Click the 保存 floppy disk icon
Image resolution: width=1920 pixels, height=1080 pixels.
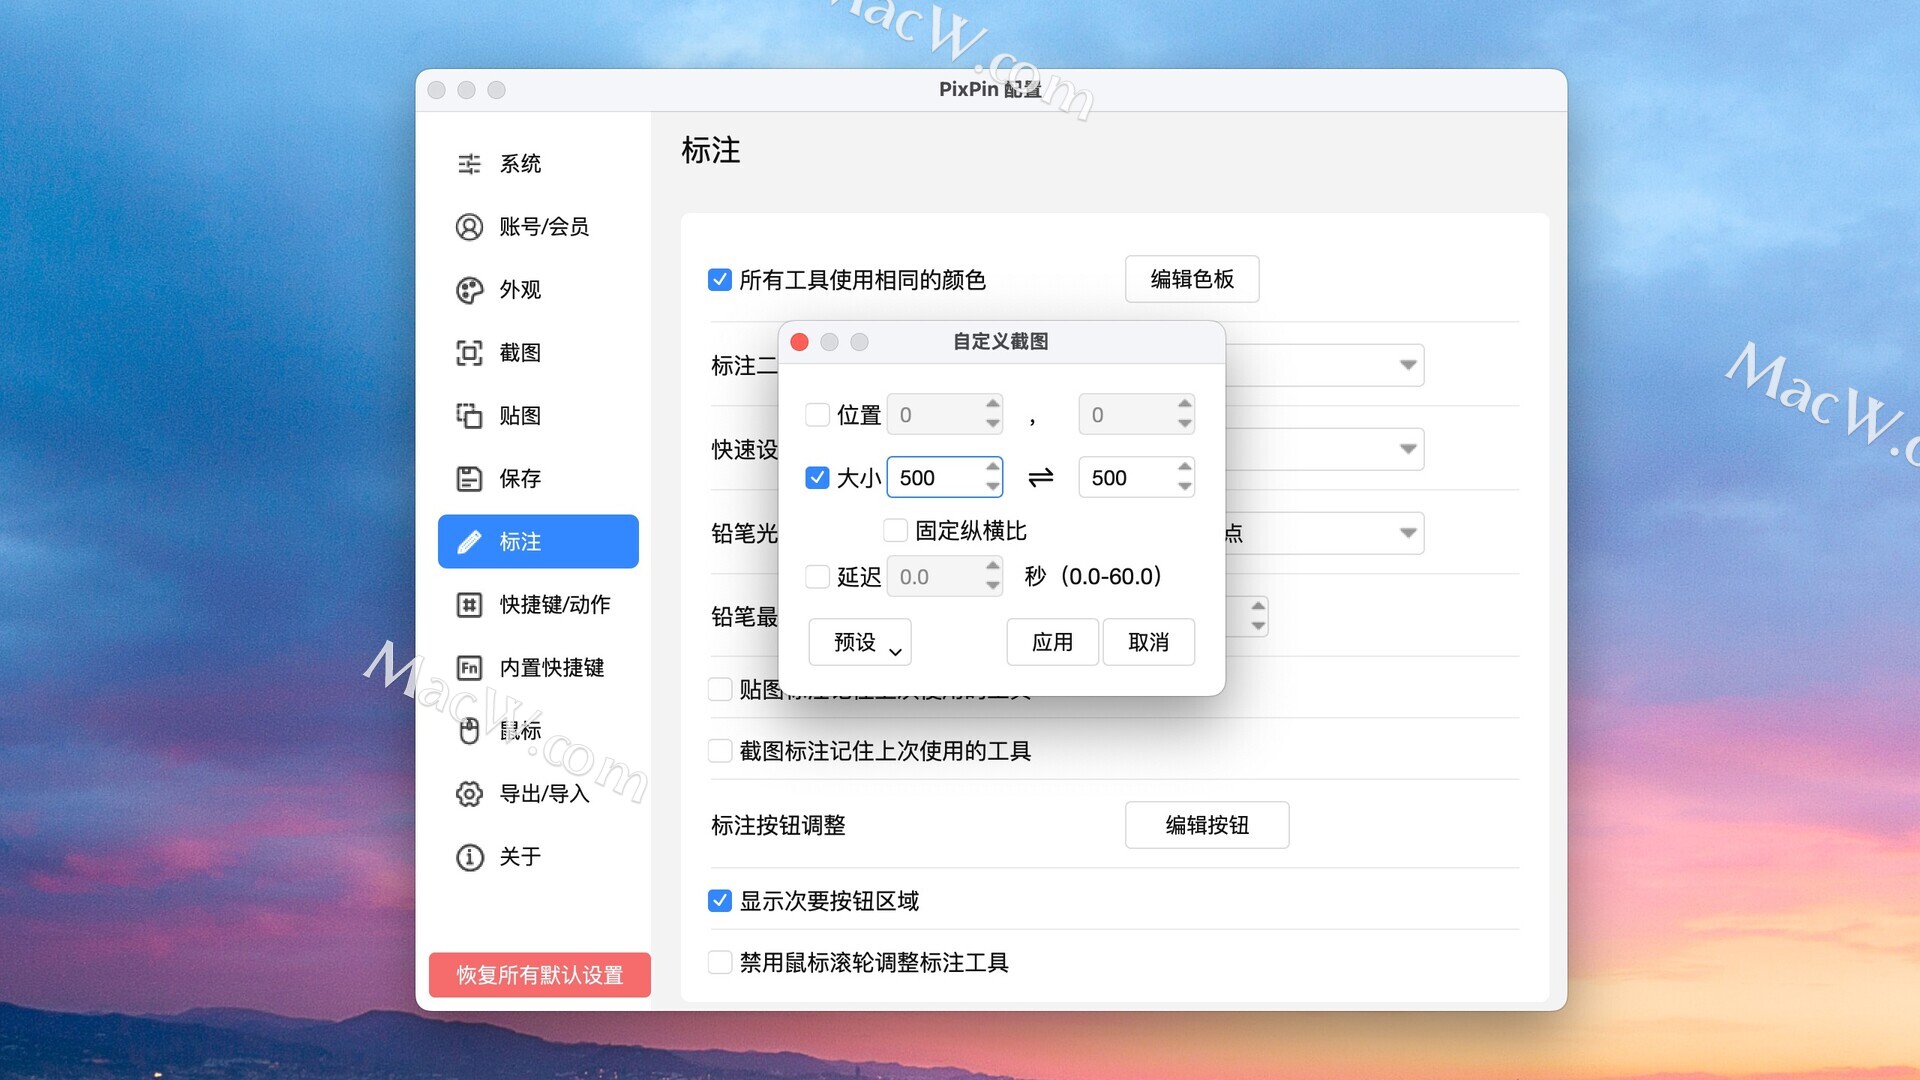[469, 479]
